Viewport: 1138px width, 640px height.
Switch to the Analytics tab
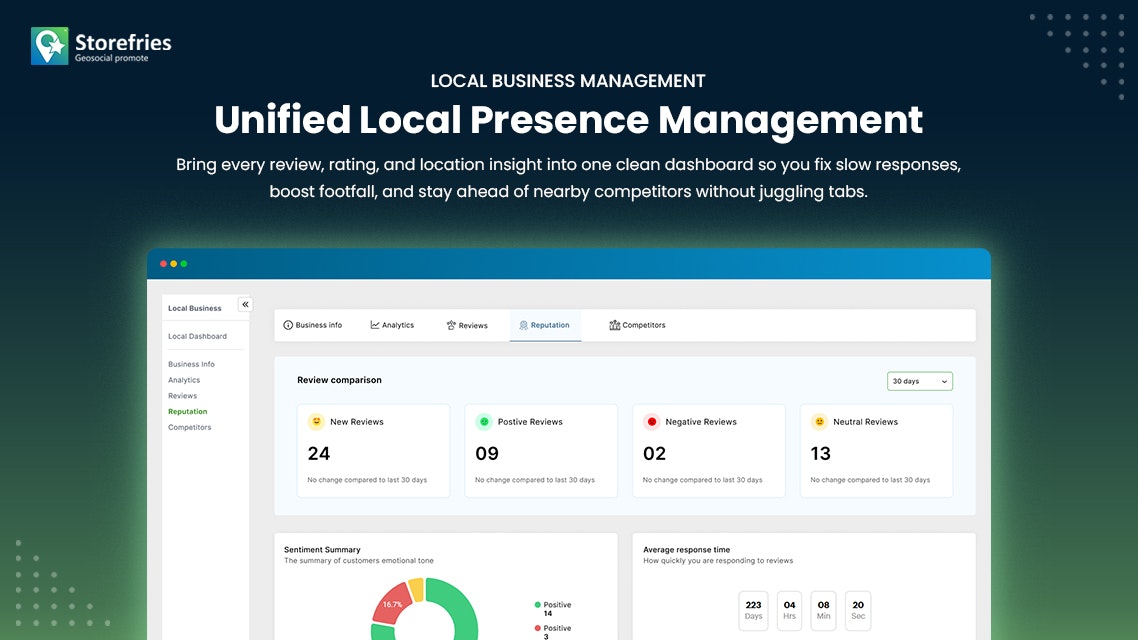[392, 325]
